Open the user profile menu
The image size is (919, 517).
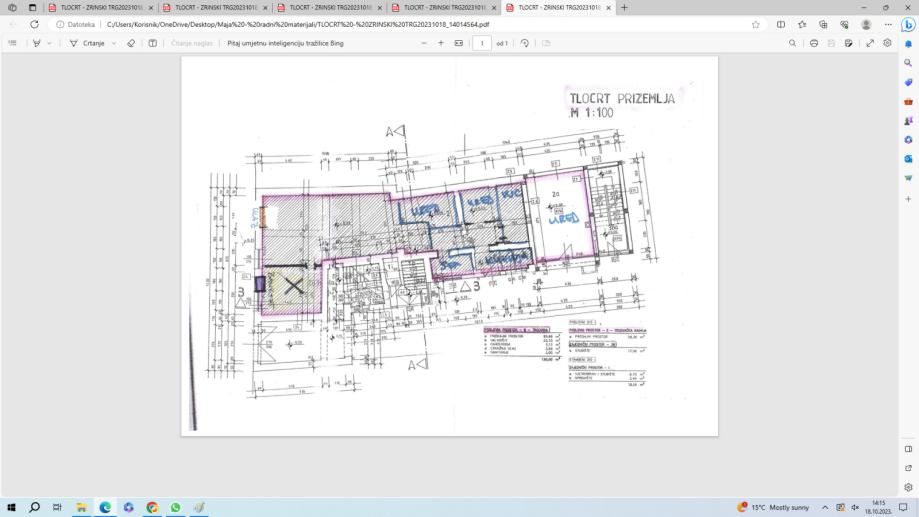(866, 25)
